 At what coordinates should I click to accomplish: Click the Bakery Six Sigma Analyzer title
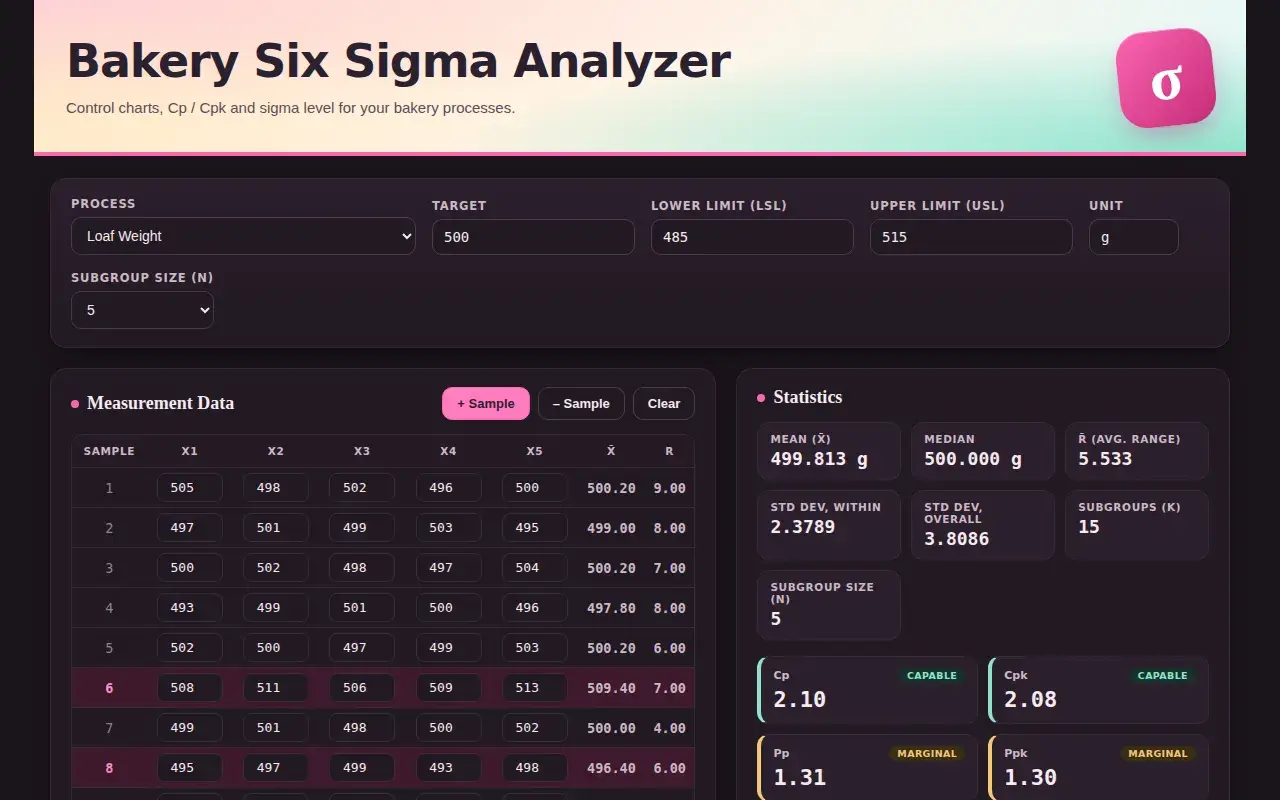point(399,61)
